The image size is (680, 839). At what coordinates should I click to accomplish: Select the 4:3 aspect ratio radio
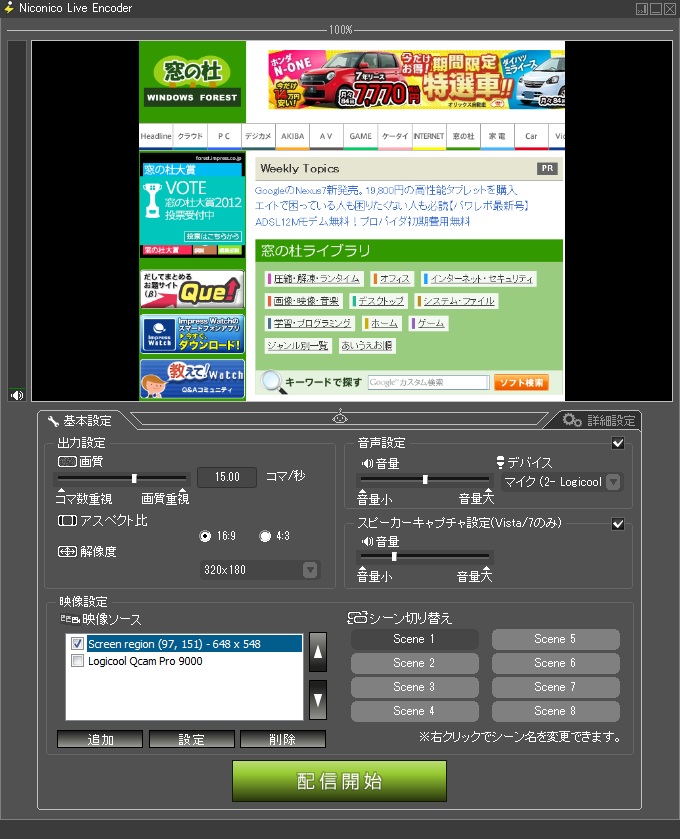(x=265, y=536)
